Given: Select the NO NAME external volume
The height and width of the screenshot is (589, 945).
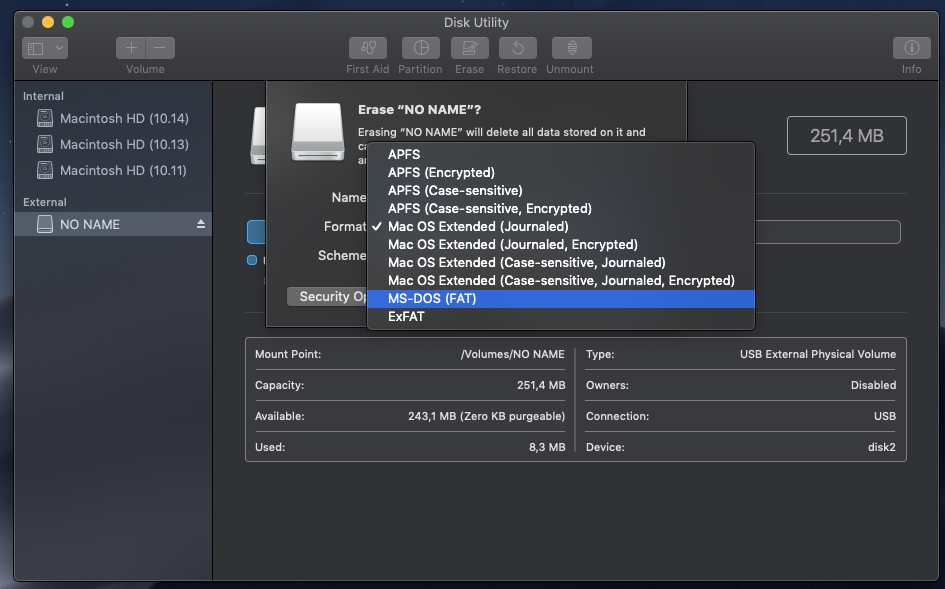Looking at the screenshot, I should 113,224.
